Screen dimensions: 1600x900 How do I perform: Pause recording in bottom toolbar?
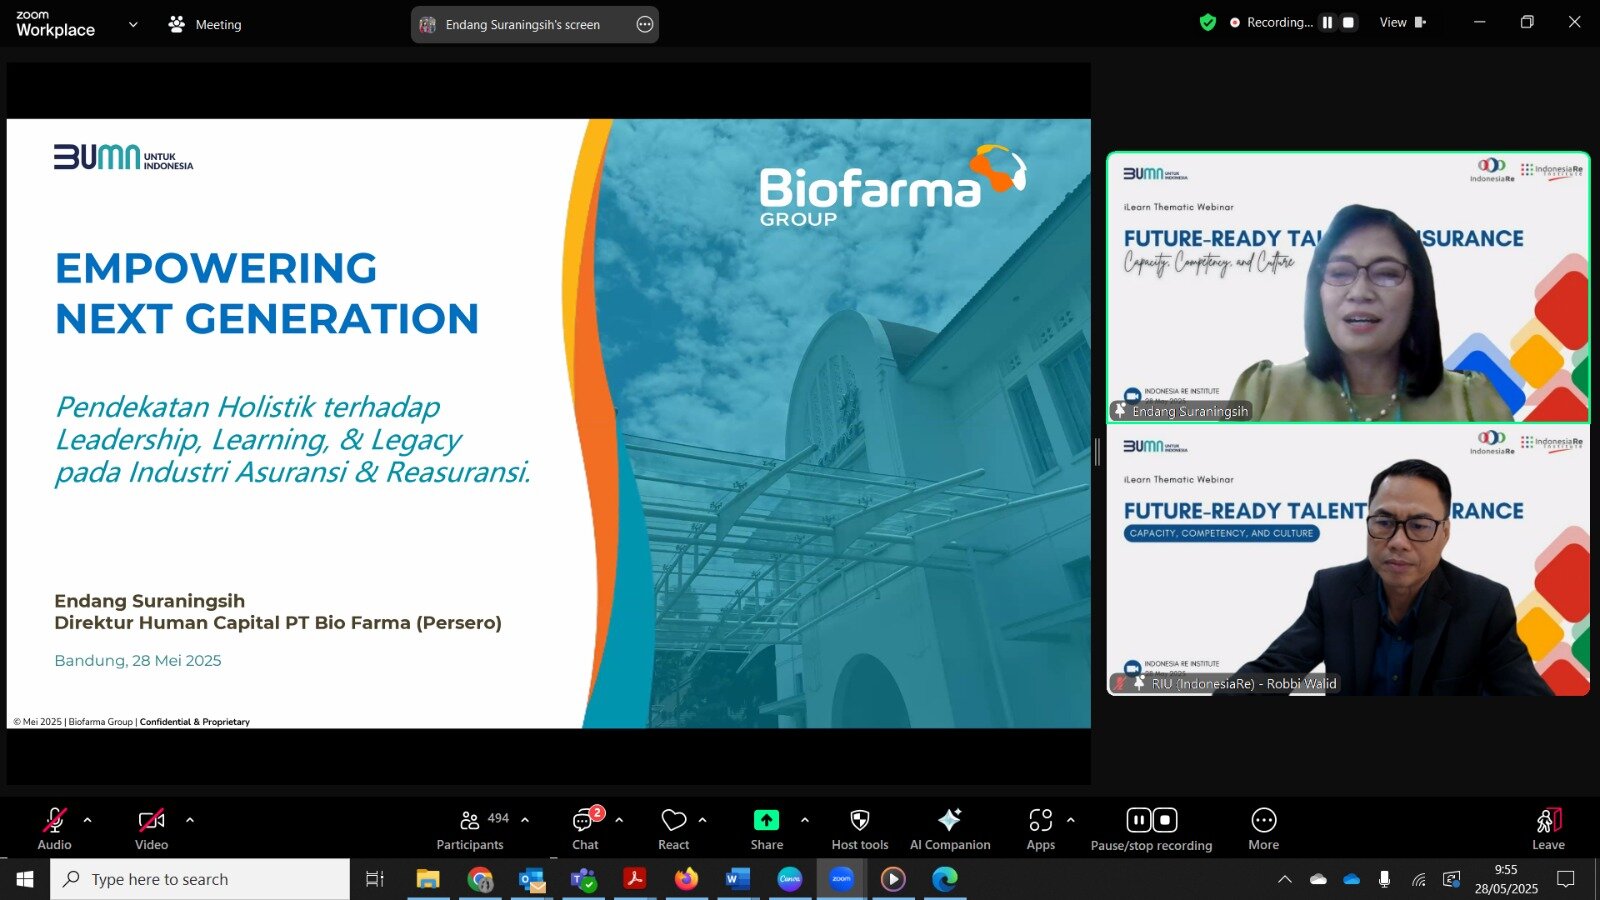tap(1139, 820)
